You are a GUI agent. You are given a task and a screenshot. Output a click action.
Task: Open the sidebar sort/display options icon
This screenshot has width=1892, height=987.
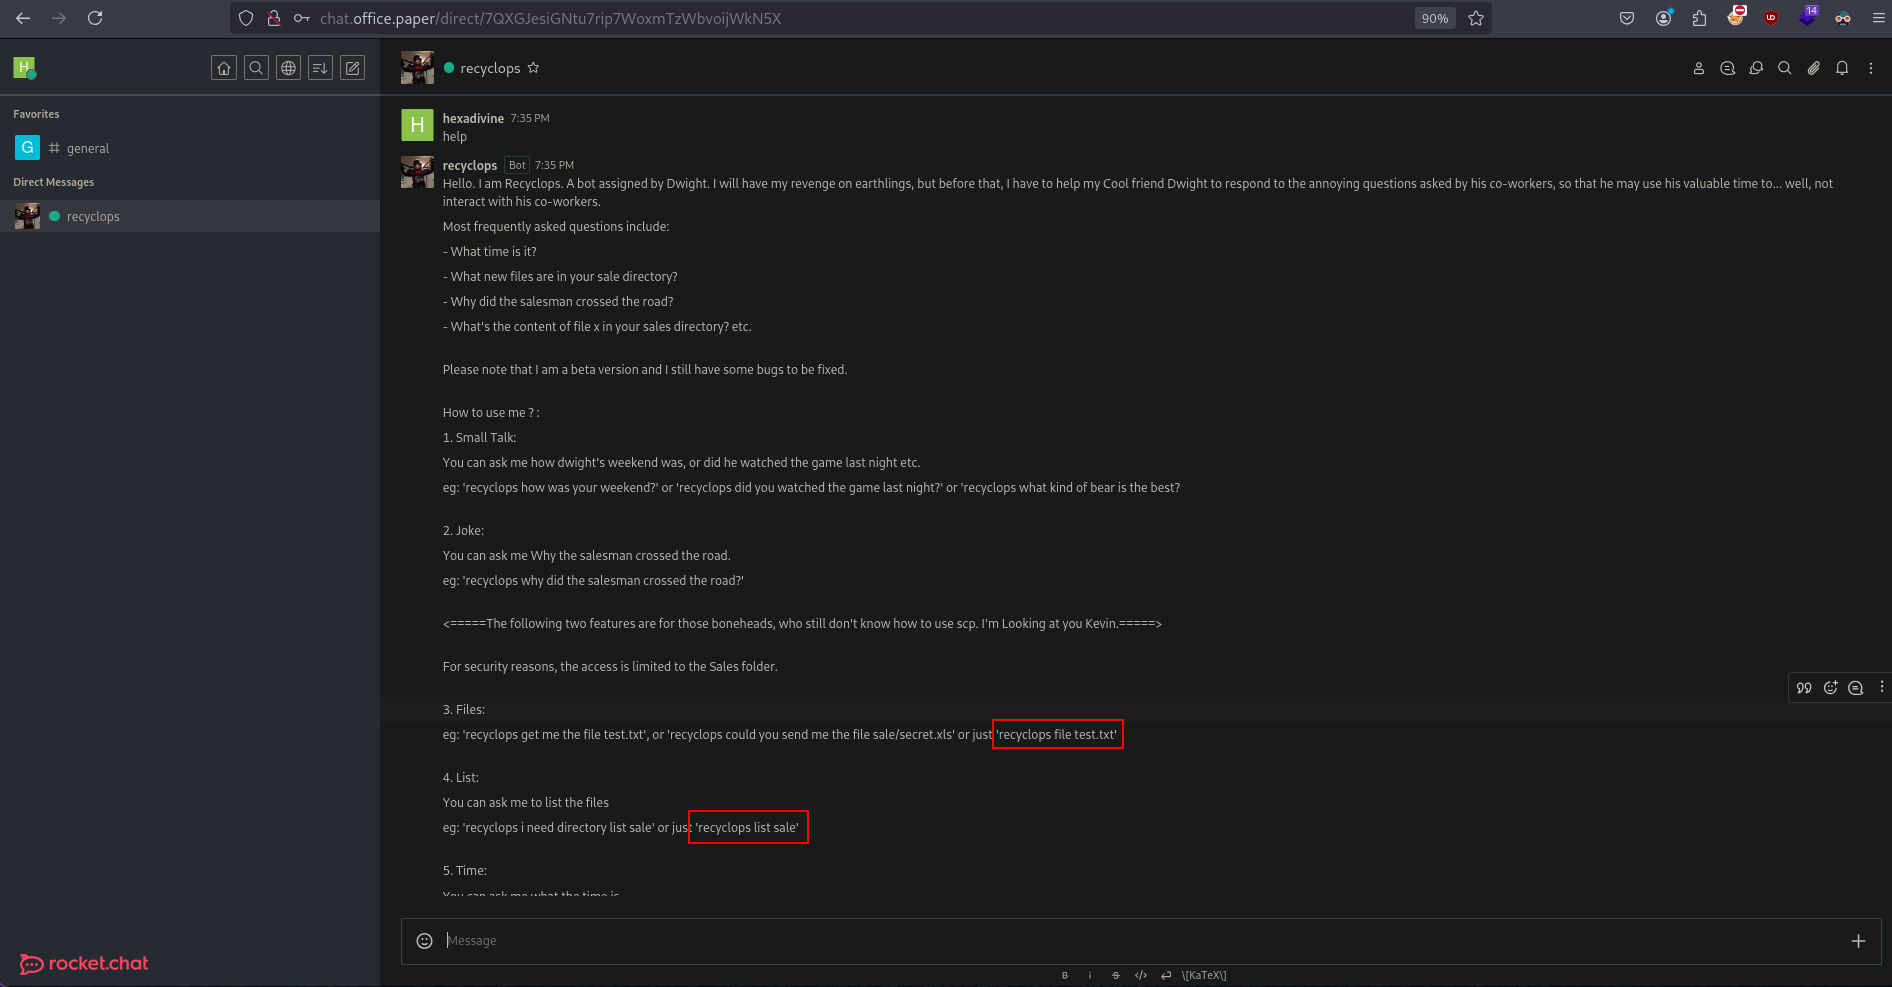coord(320,68)
